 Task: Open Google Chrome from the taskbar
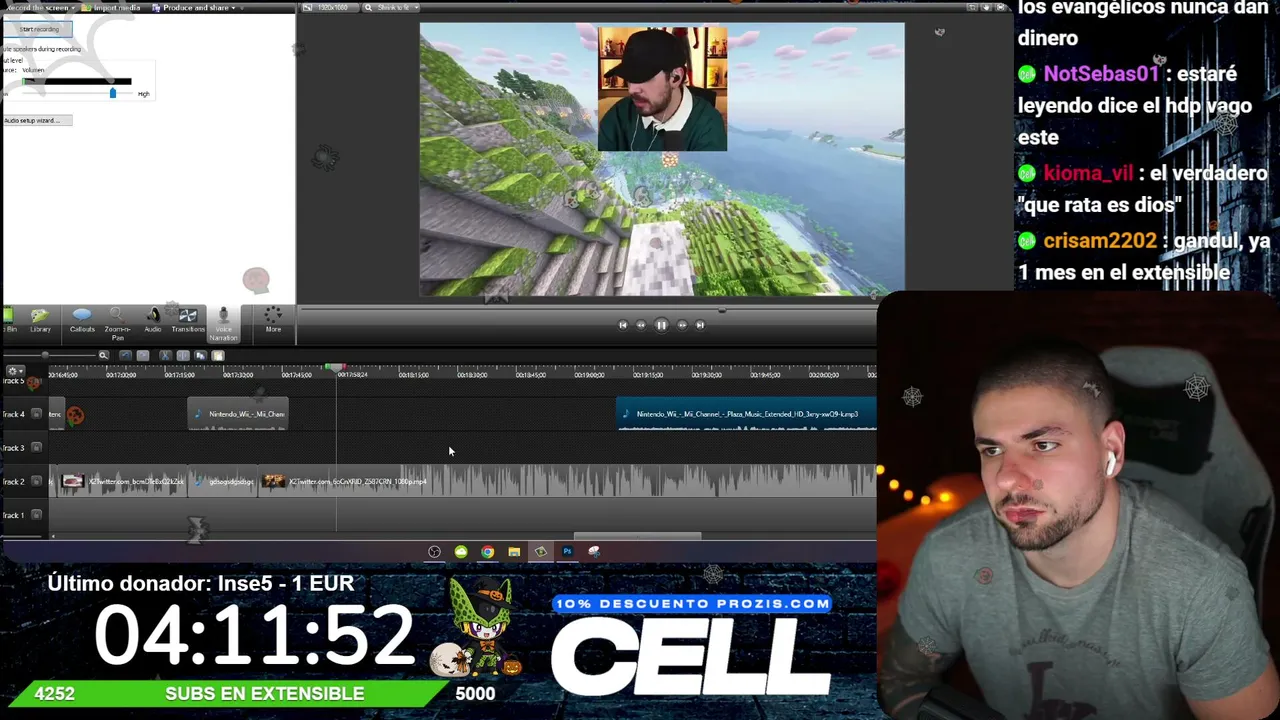[487, 551]
